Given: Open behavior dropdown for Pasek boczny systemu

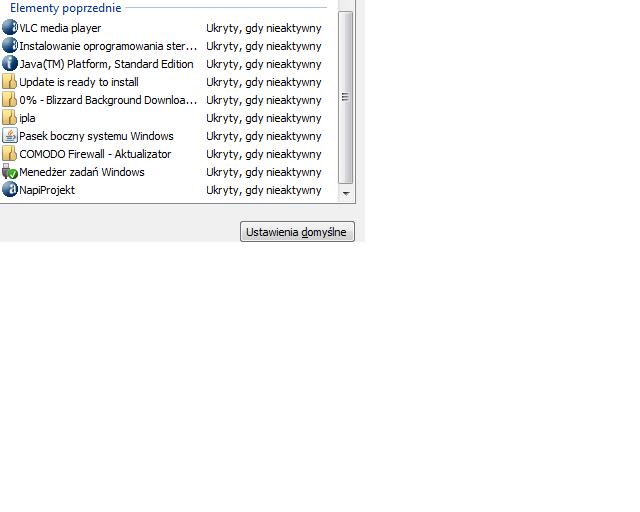Looking at the screenshot, I should tap(264, 136).
